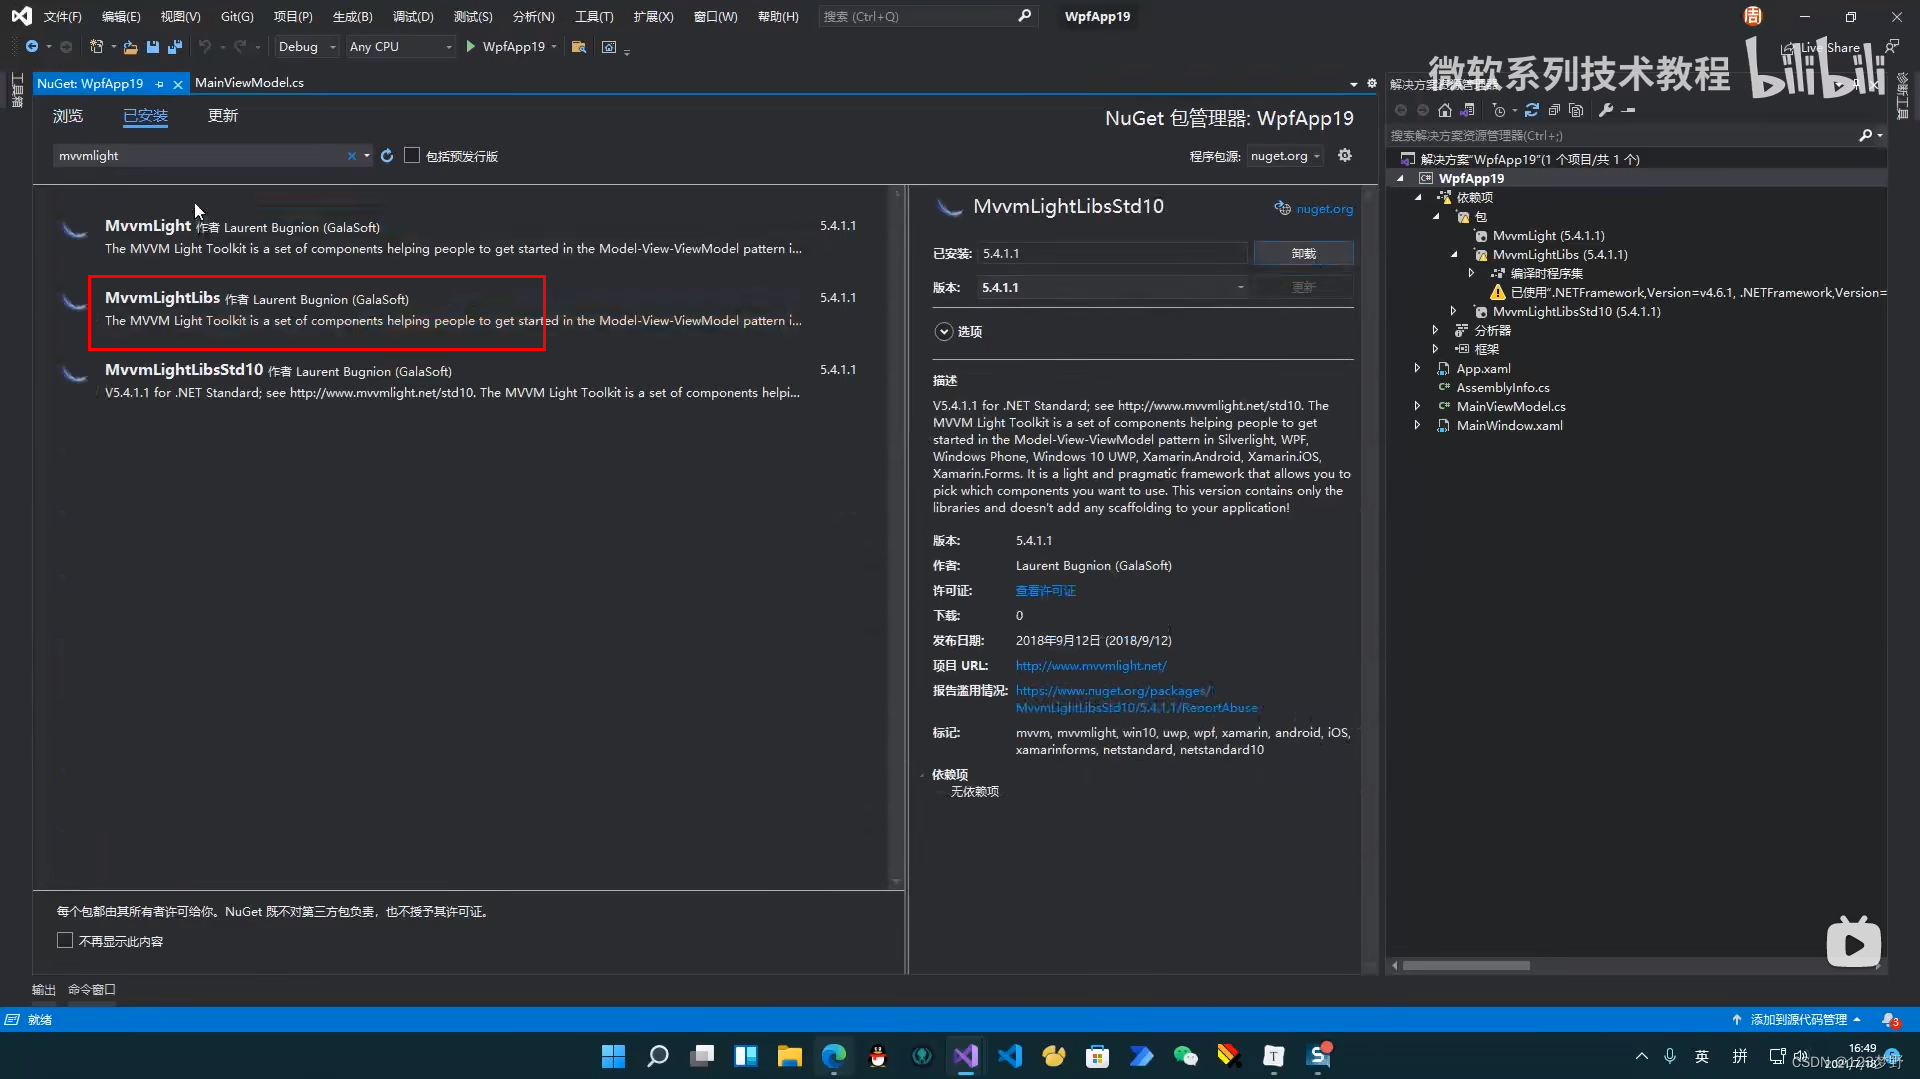Open the Tools(T) menu
The height and width of the screenshot is (1079, 1920).
594,16
